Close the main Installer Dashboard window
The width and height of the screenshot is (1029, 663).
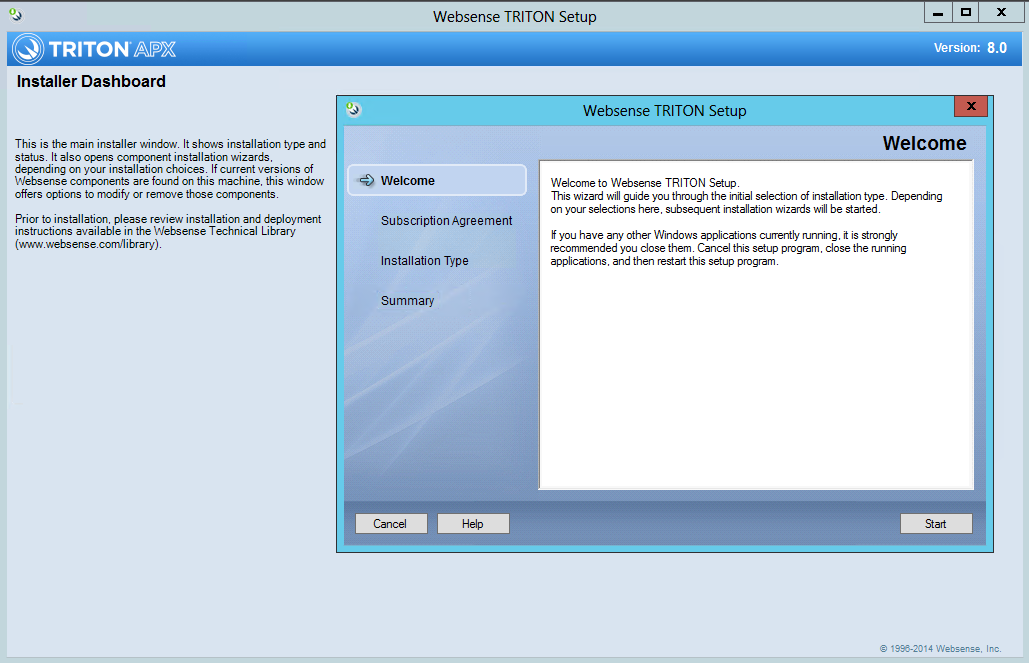tap(1001, 12)
